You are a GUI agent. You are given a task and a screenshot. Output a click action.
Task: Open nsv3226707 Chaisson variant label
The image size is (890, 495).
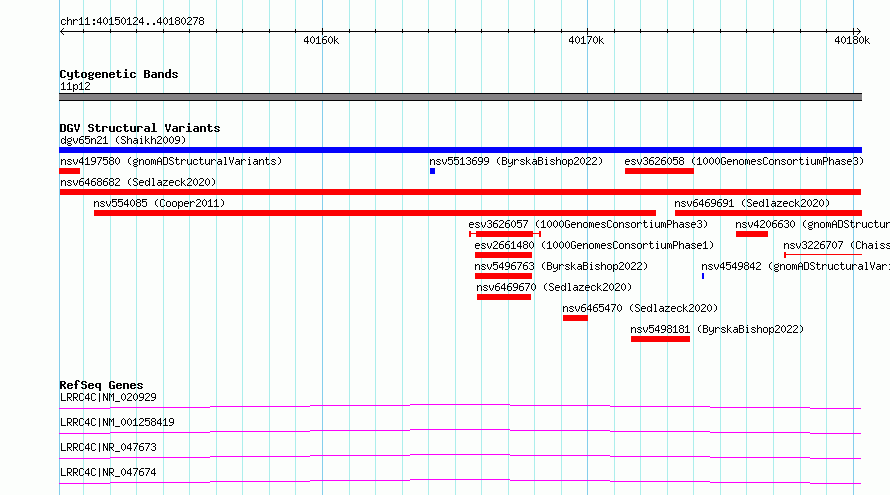point(836,245)
